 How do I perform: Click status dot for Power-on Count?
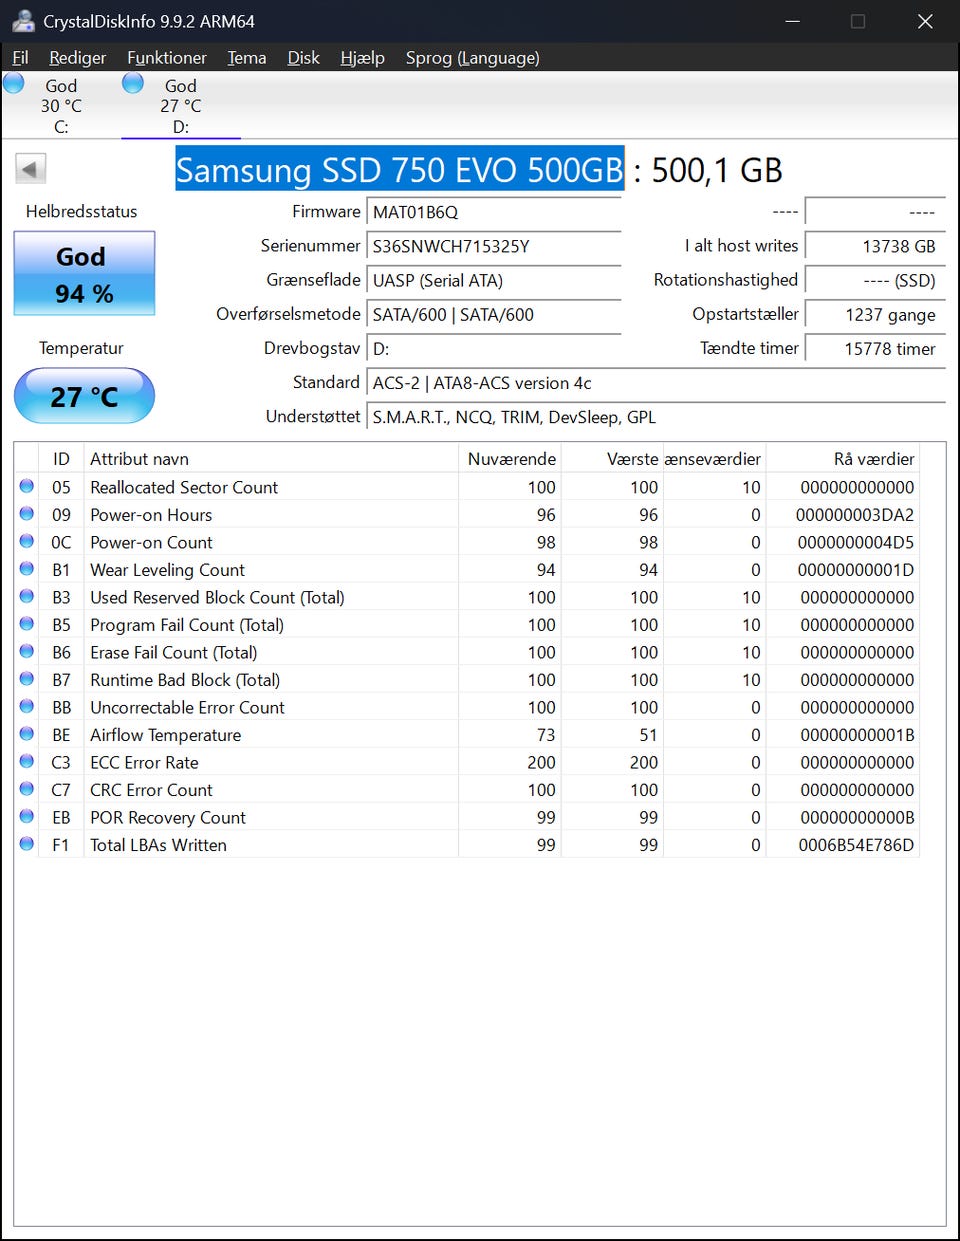coord(27,541)
